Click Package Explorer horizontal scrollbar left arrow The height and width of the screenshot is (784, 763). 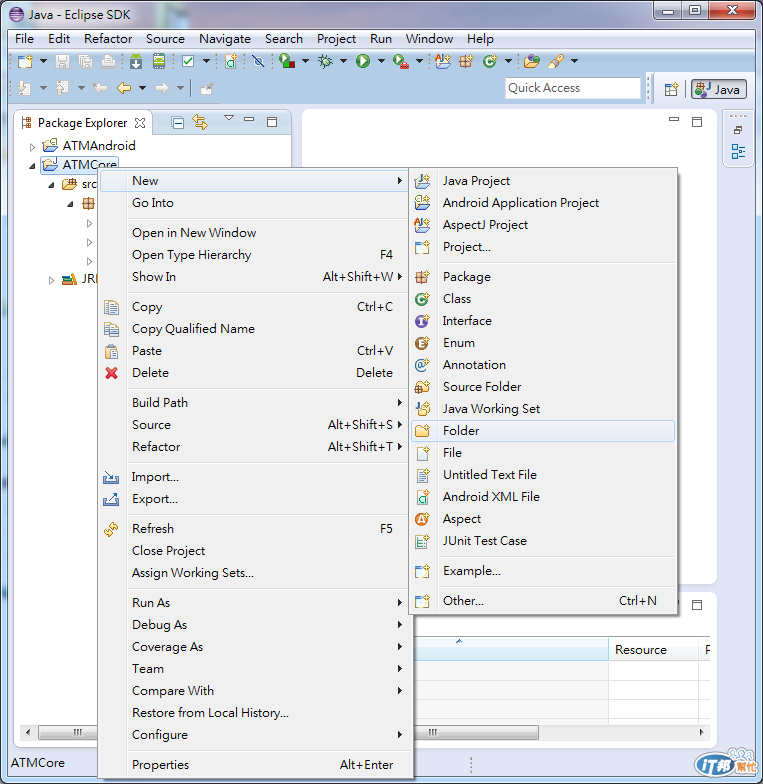28,732
